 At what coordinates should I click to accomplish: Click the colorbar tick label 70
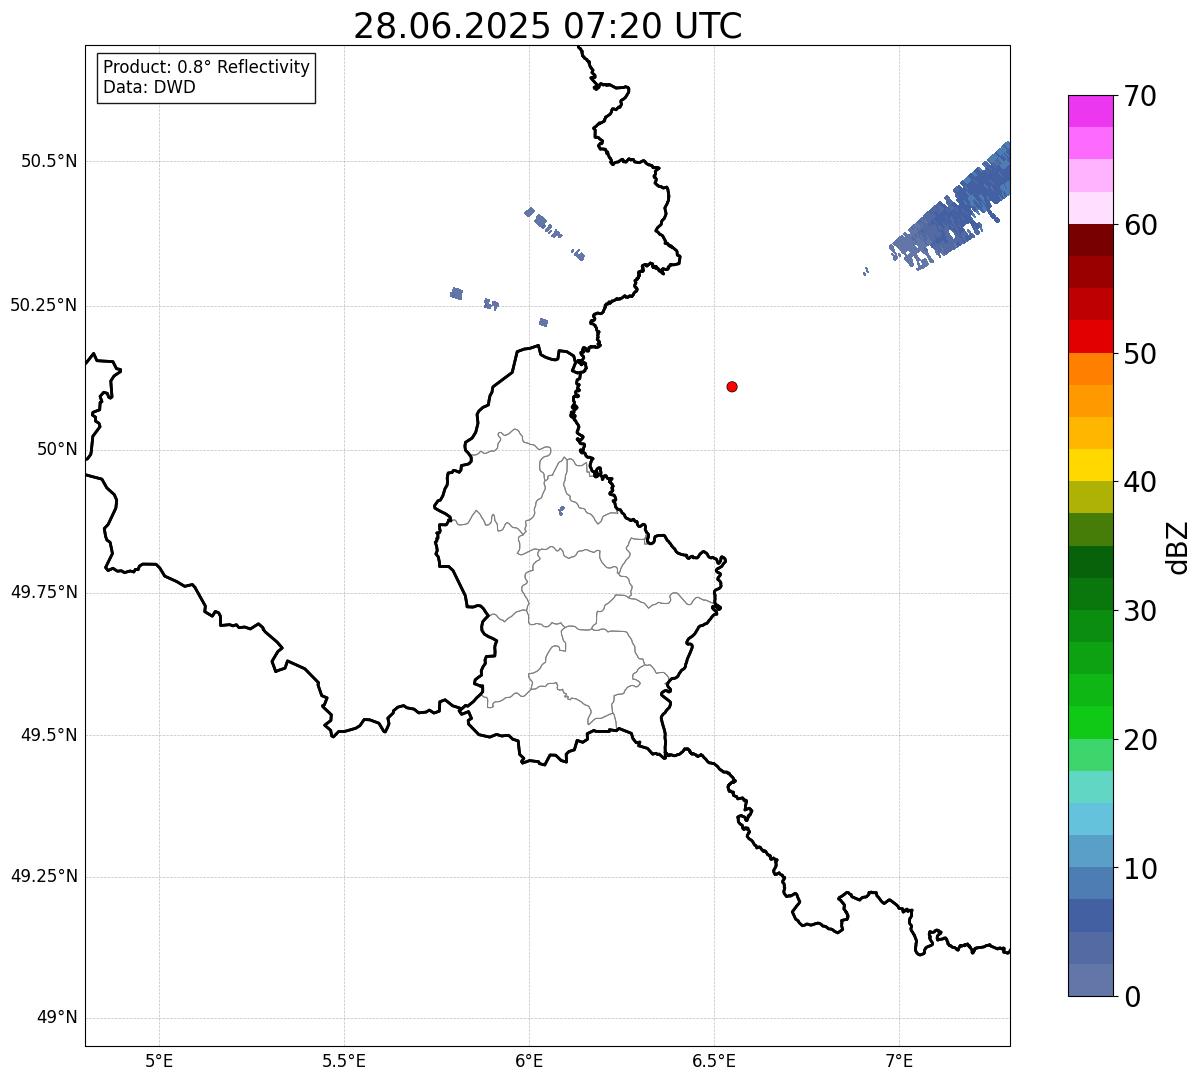pyautogui.click(x=1140, y=96)
